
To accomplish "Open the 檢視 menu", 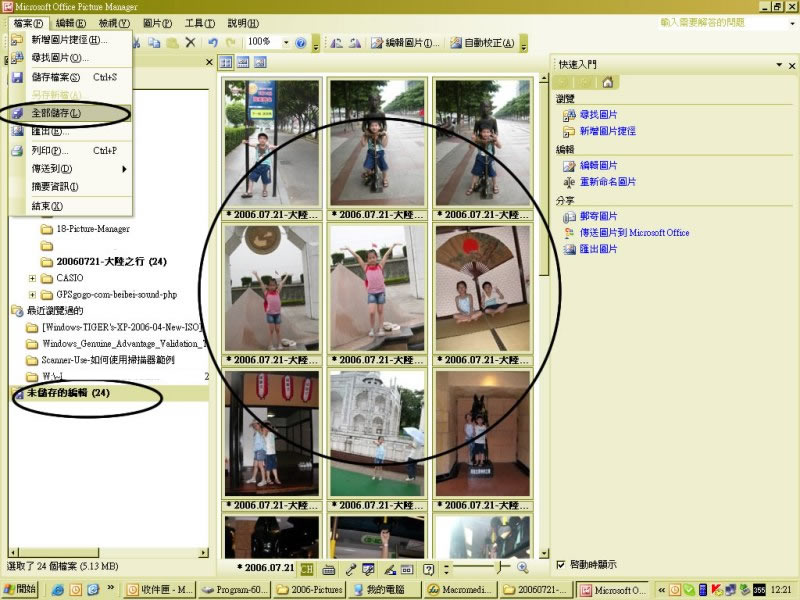I will tap(114, 23).
